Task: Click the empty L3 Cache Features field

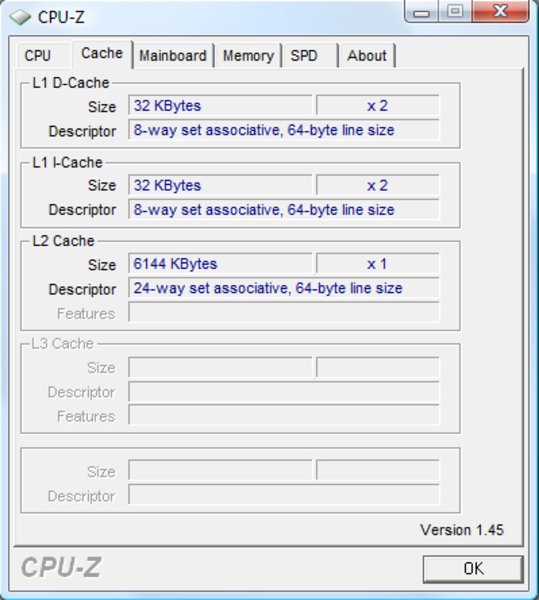Action: [283, 416]
